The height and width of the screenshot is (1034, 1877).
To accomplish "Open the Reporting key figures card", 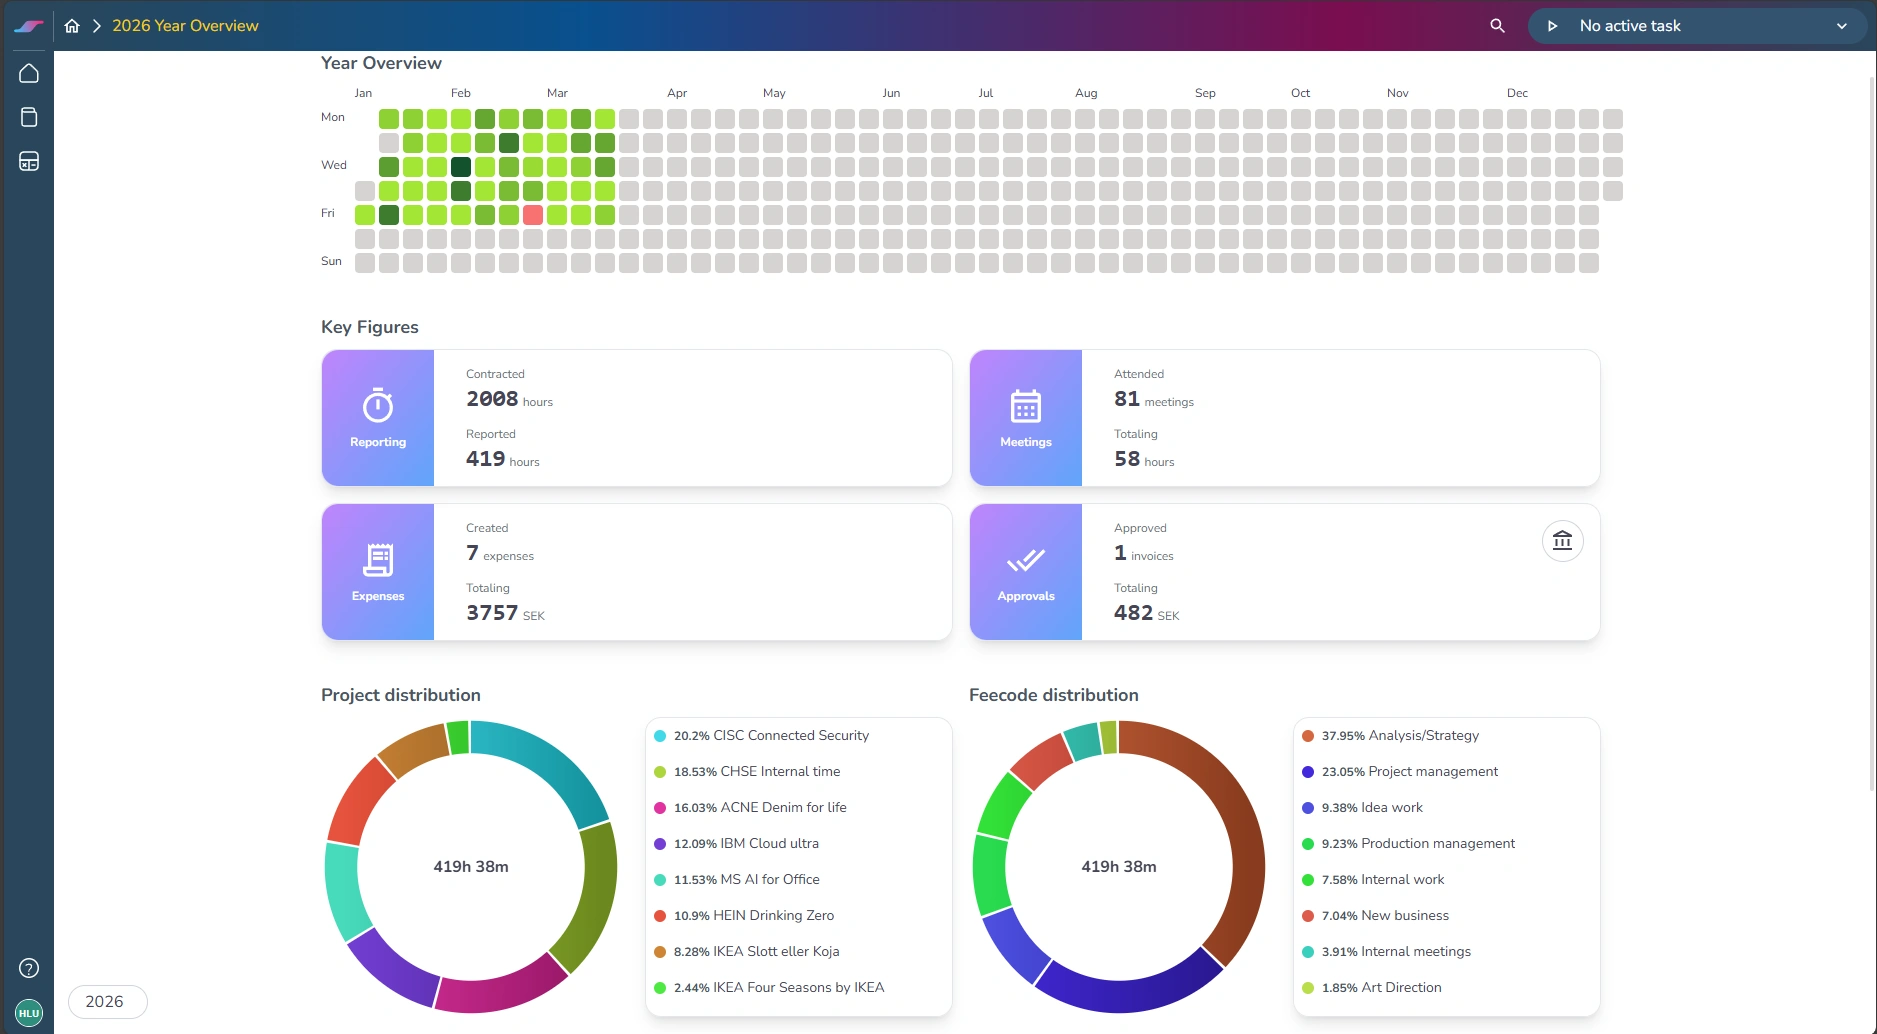I will pyautogui.click(x=378, y=418).
